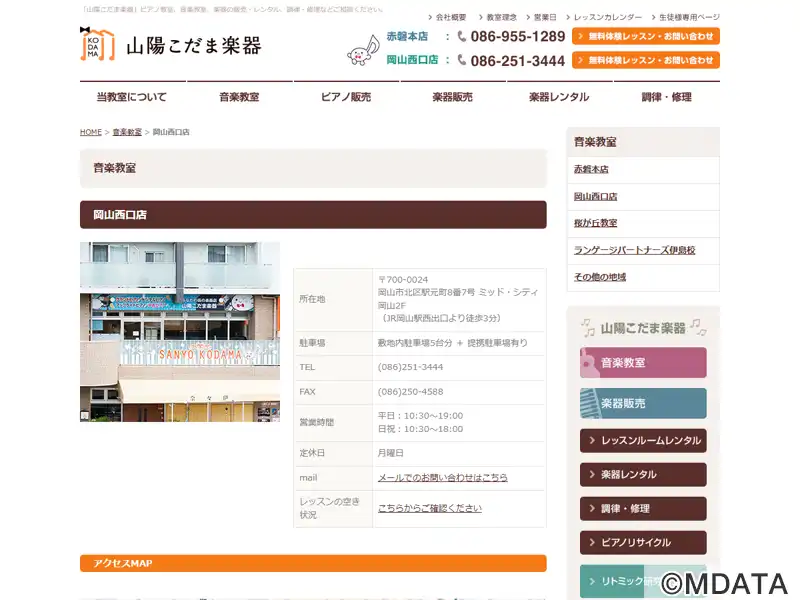The height and width of the screenshot is (600, 800).
Task: Click chevron on ピアノリサイクル button
Action: tap(592, 542)
